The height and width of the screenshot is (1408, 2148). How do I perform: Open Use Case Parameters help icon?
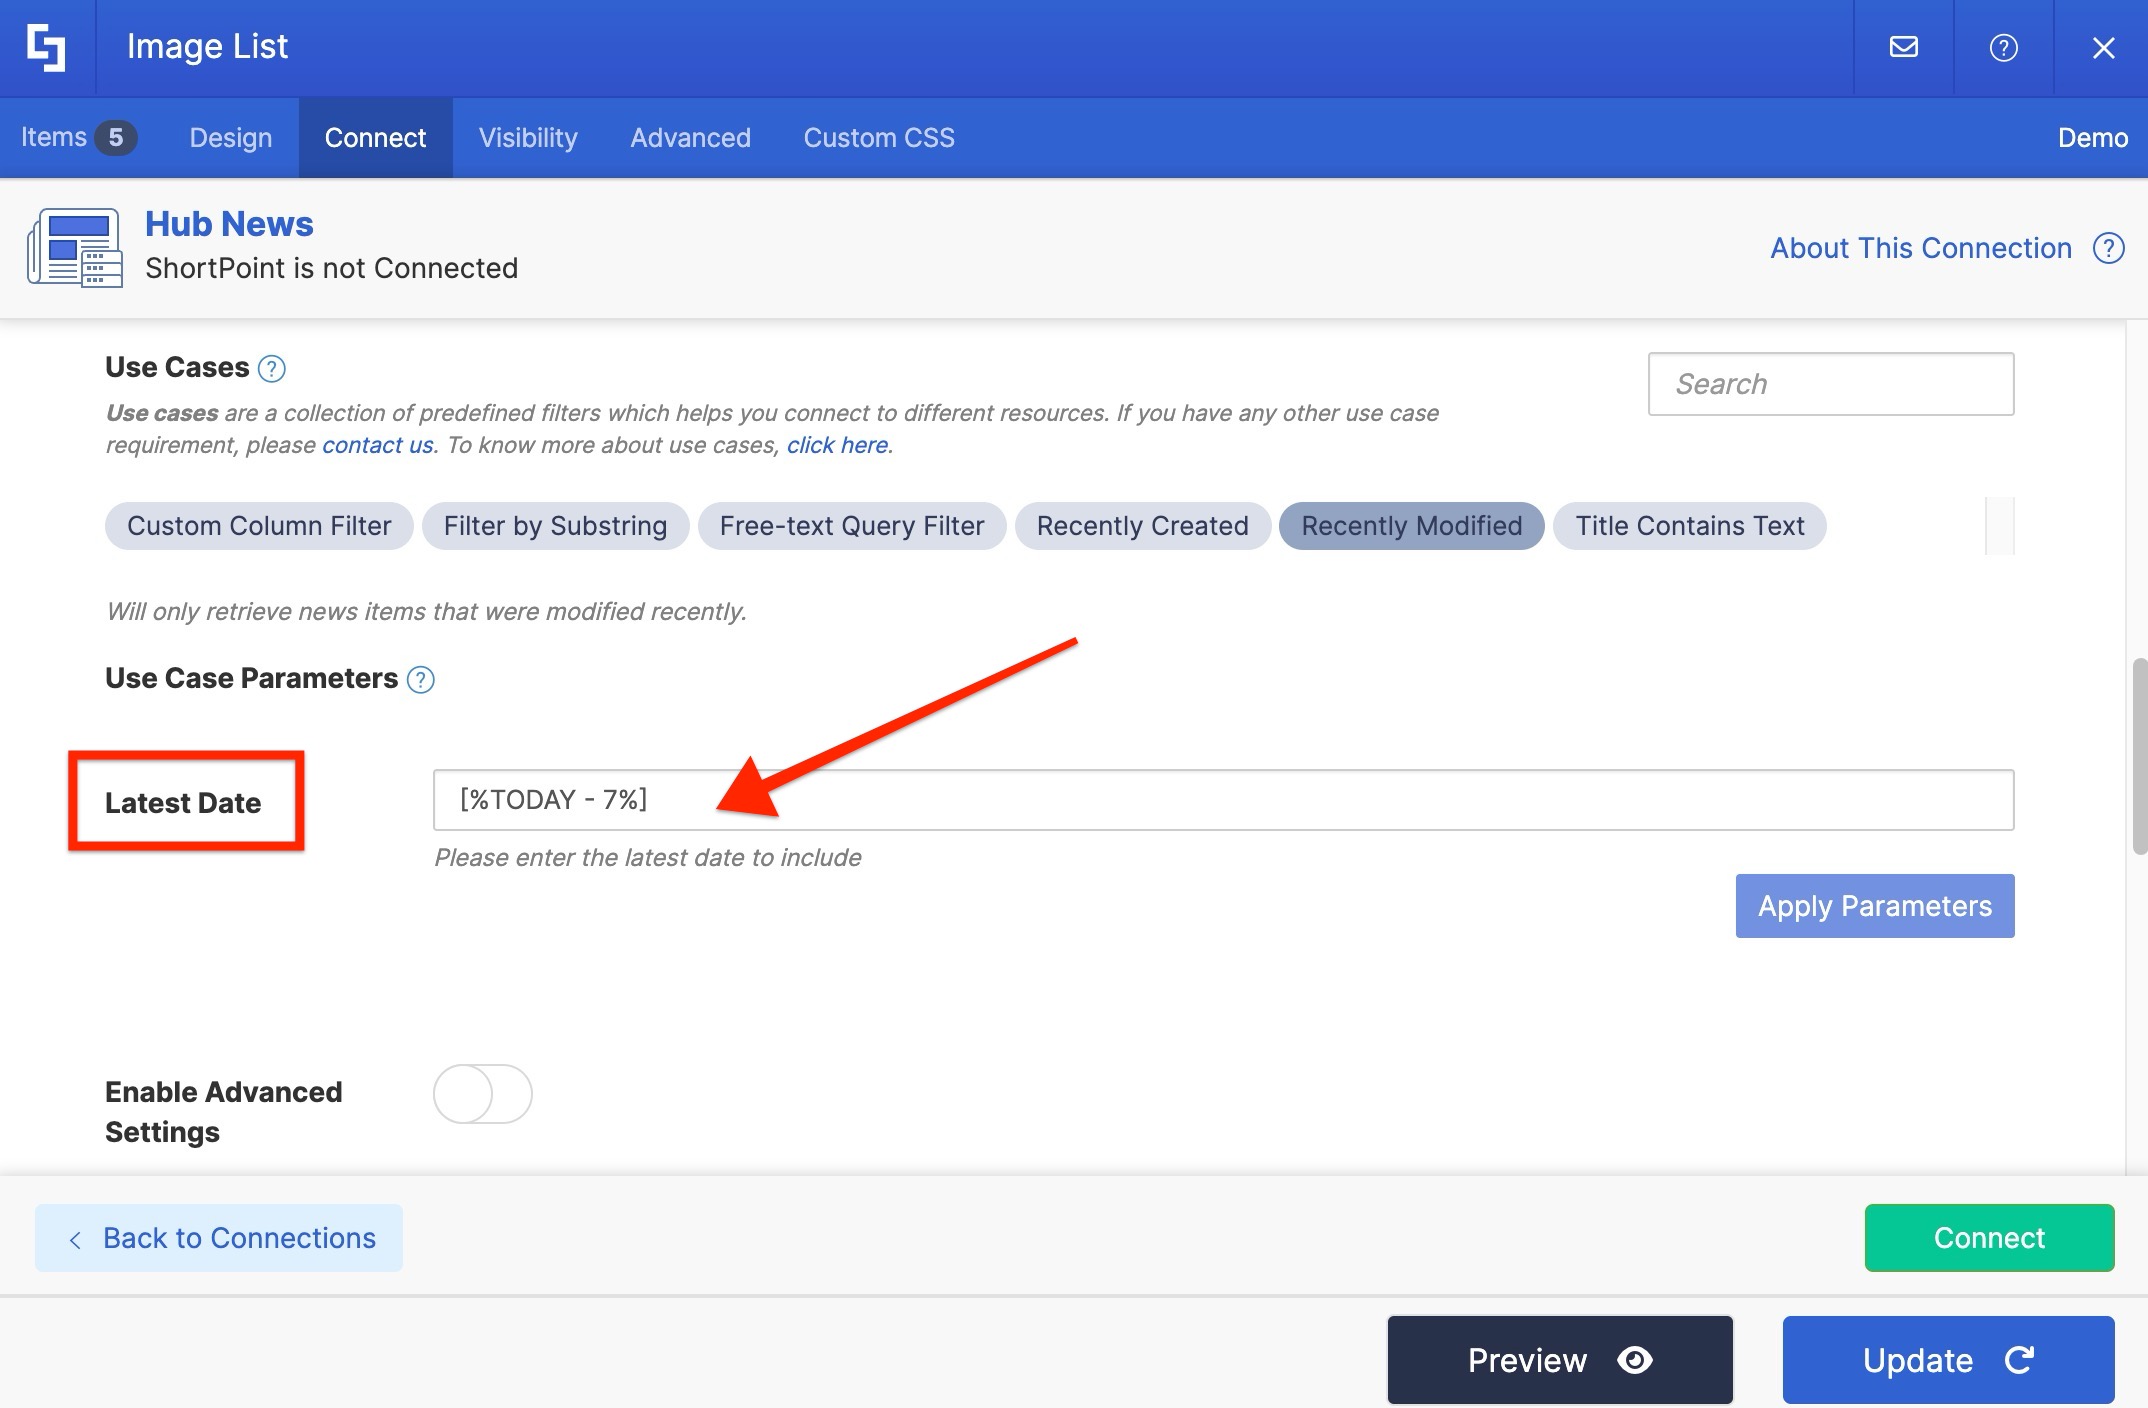(421, 680)
